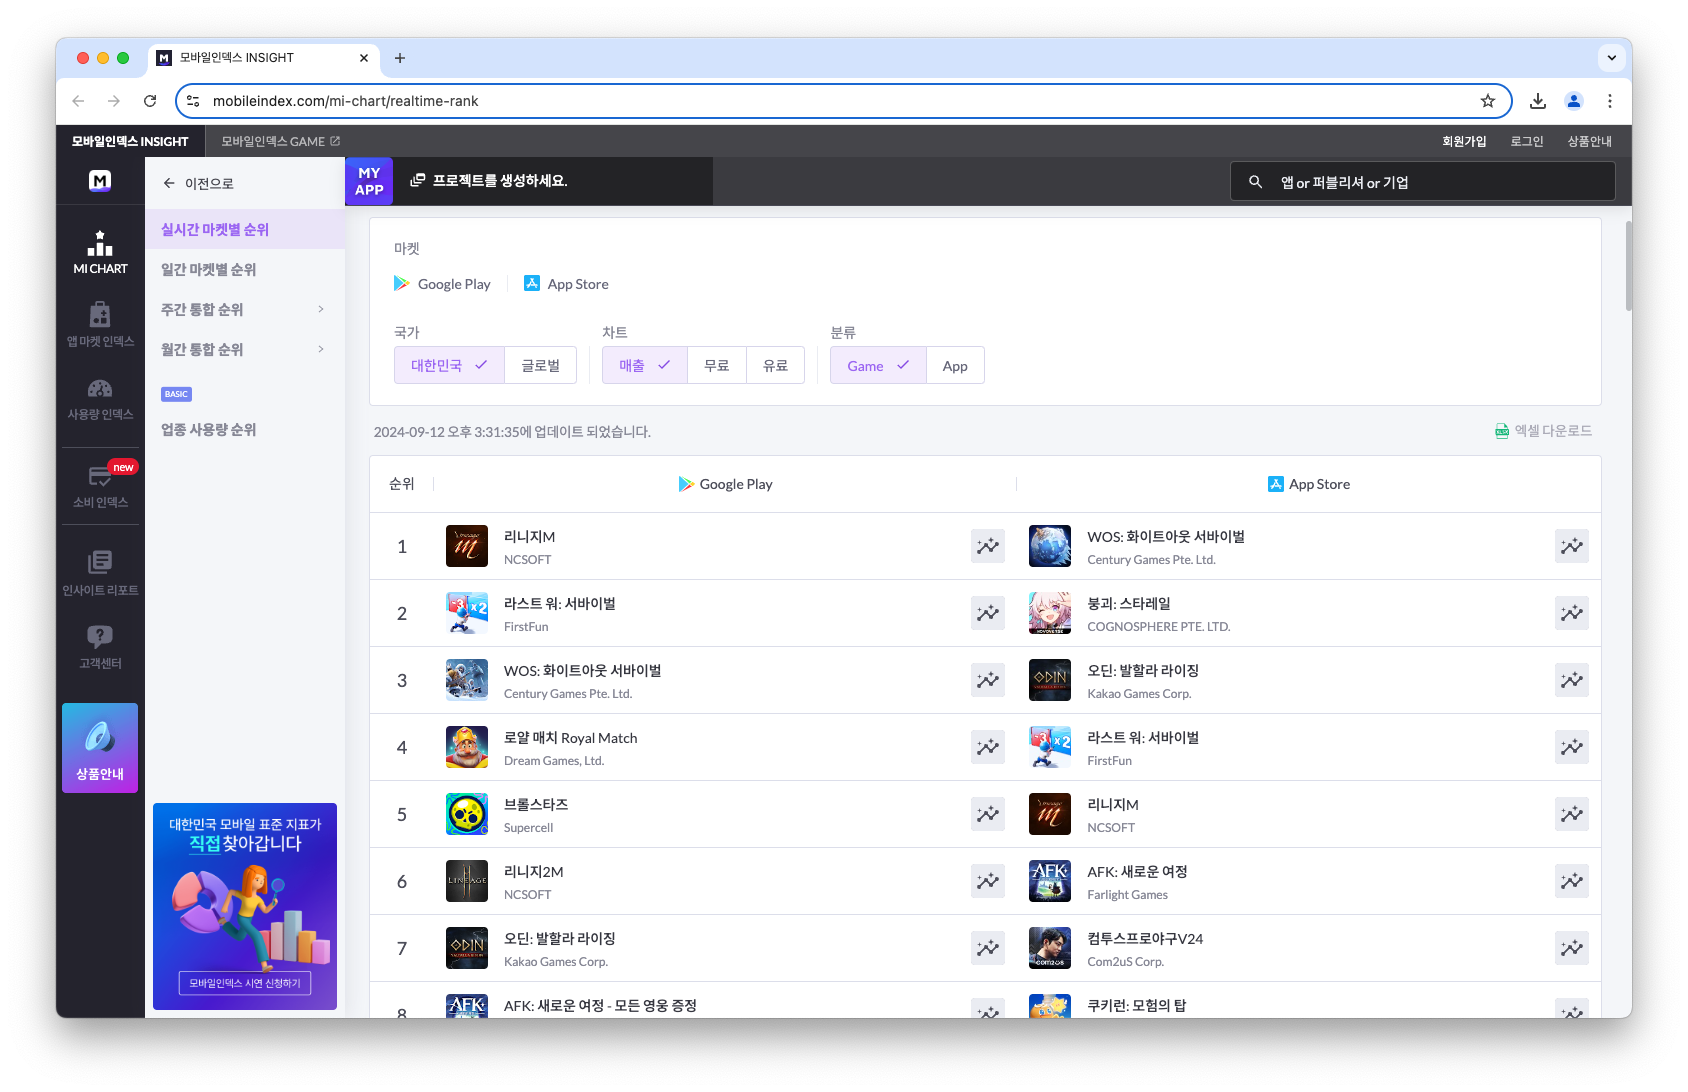Select 매출 chart option
Screen dimensions: 1688x1092
[x=644, y=366]
